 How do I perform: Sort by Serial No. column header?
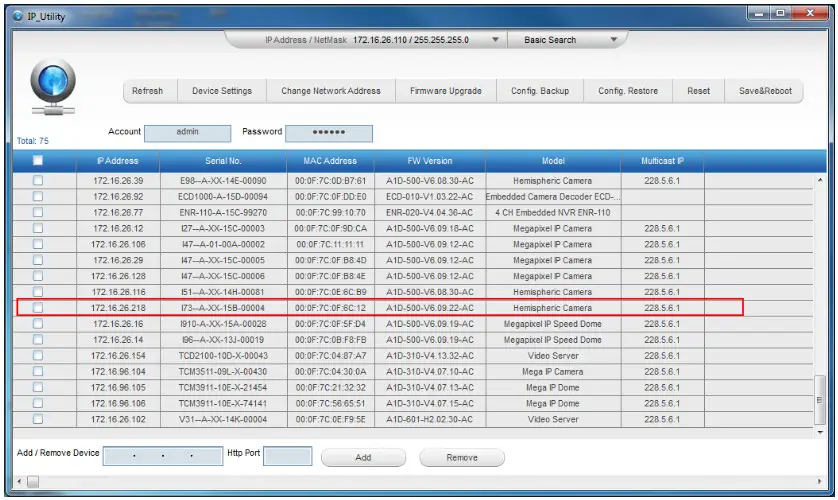[x=223, y=161]
